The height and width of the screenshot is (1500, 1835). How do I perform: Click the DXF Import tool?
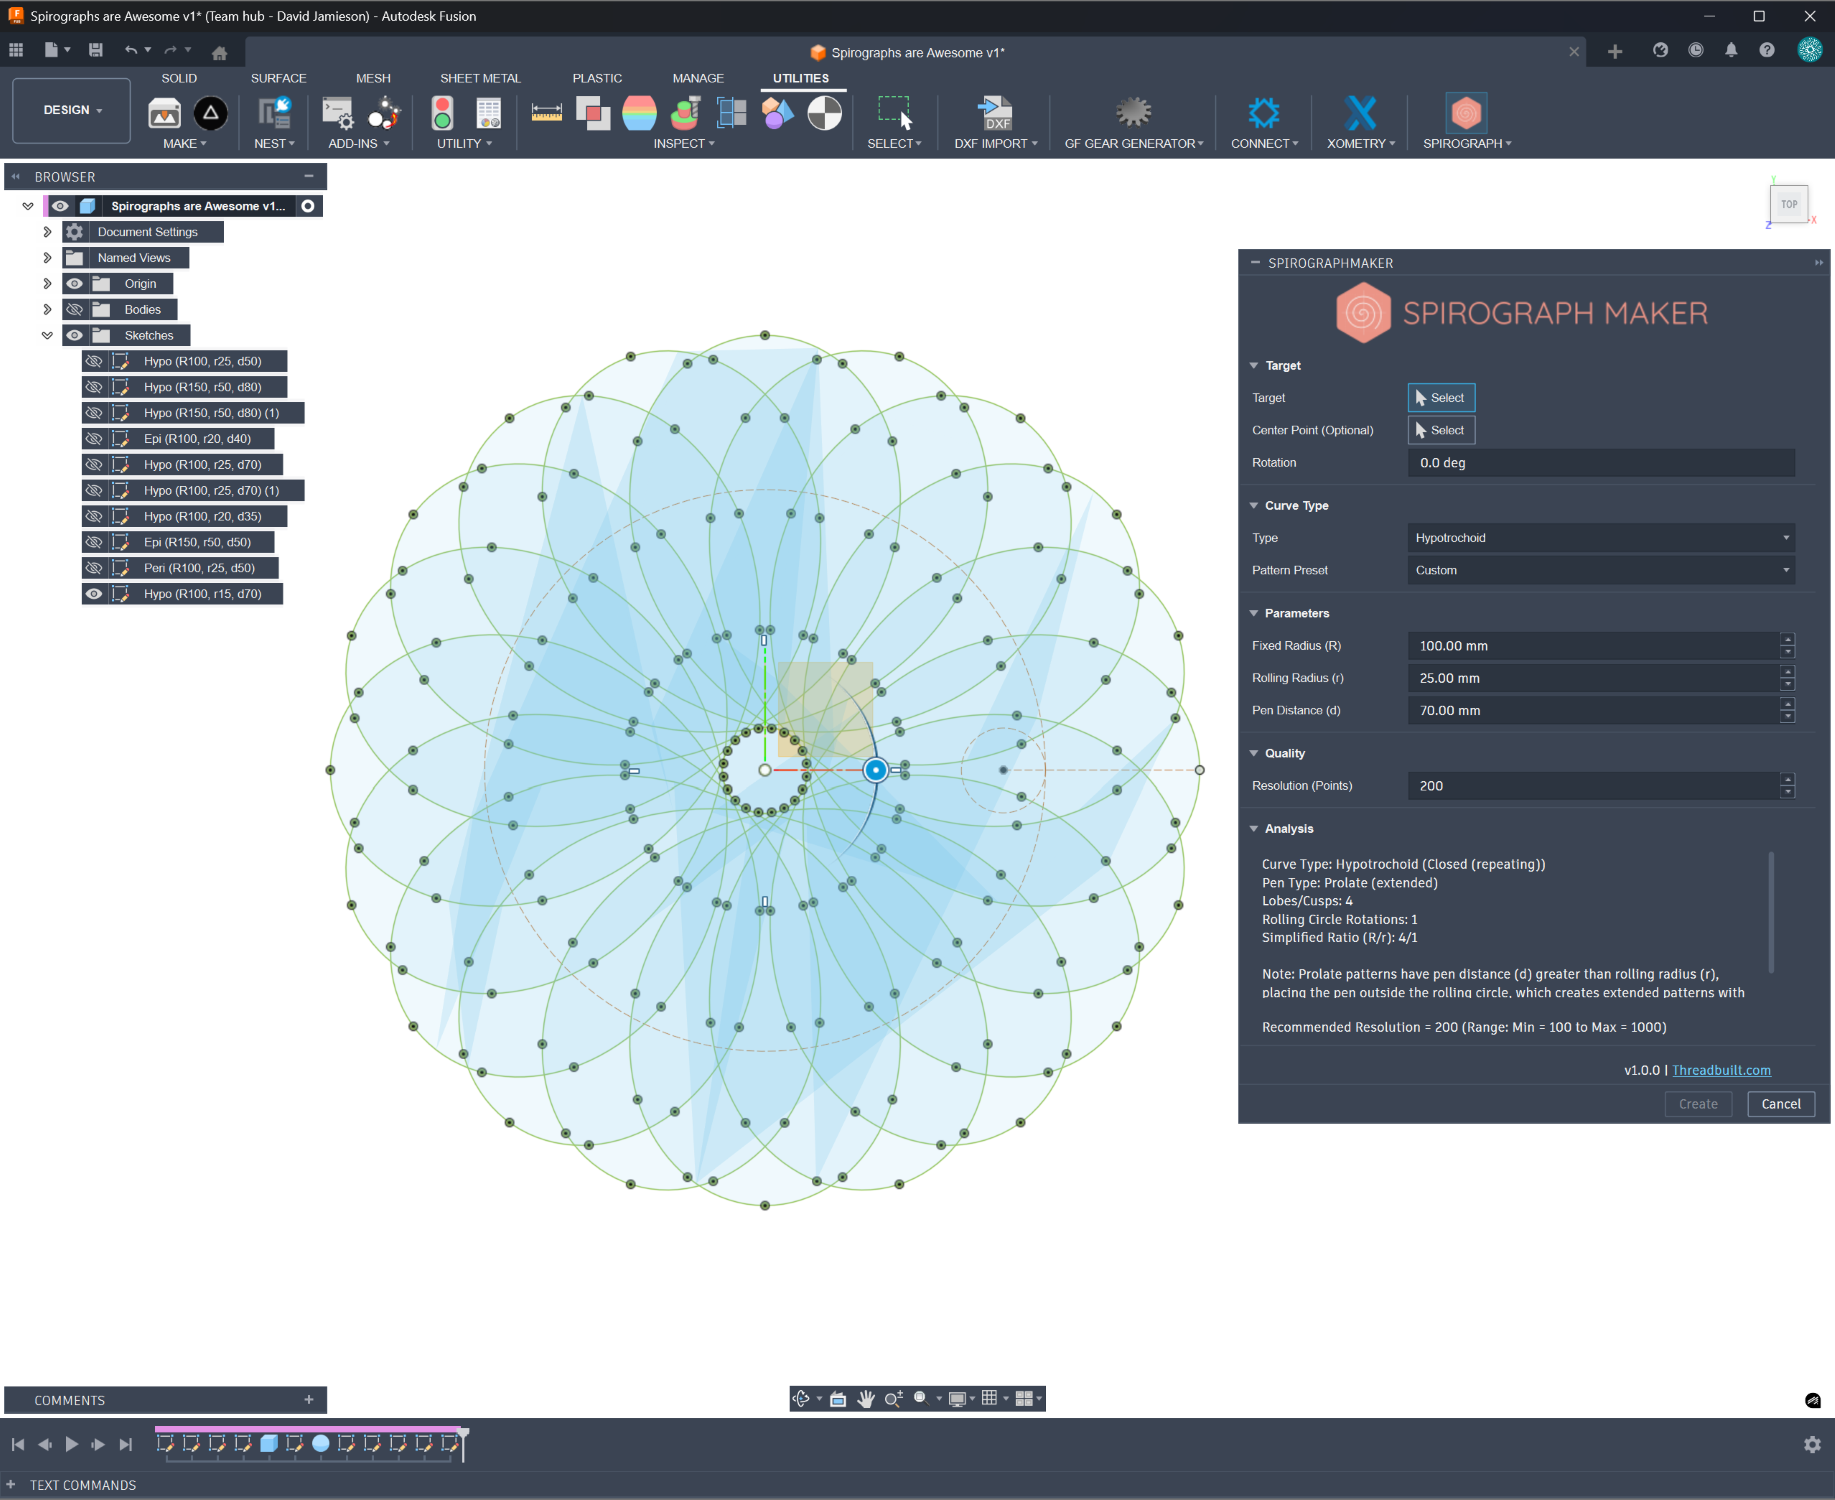click(993, 113)
